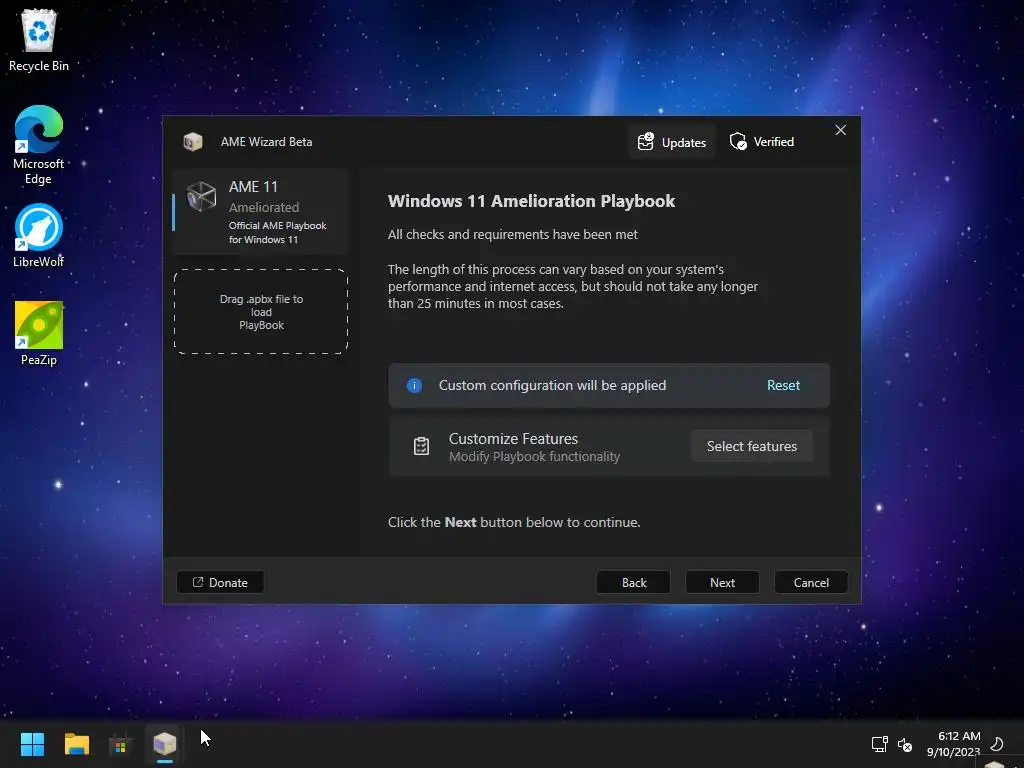Select Microsoft Edge desktop shortcut
This screenshot has width=1024, height=768.
(39, 145)
